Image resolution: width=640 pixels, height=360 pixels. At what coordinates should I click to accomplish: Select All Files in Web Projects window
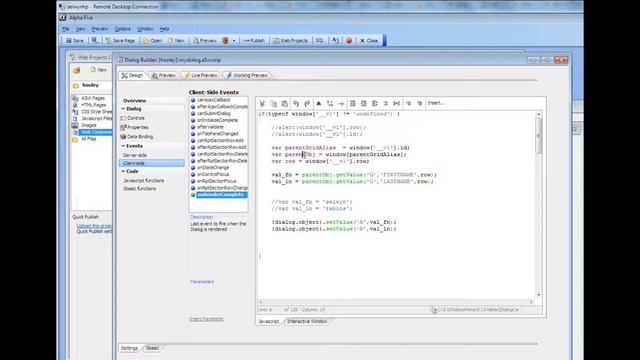point(89,139)
